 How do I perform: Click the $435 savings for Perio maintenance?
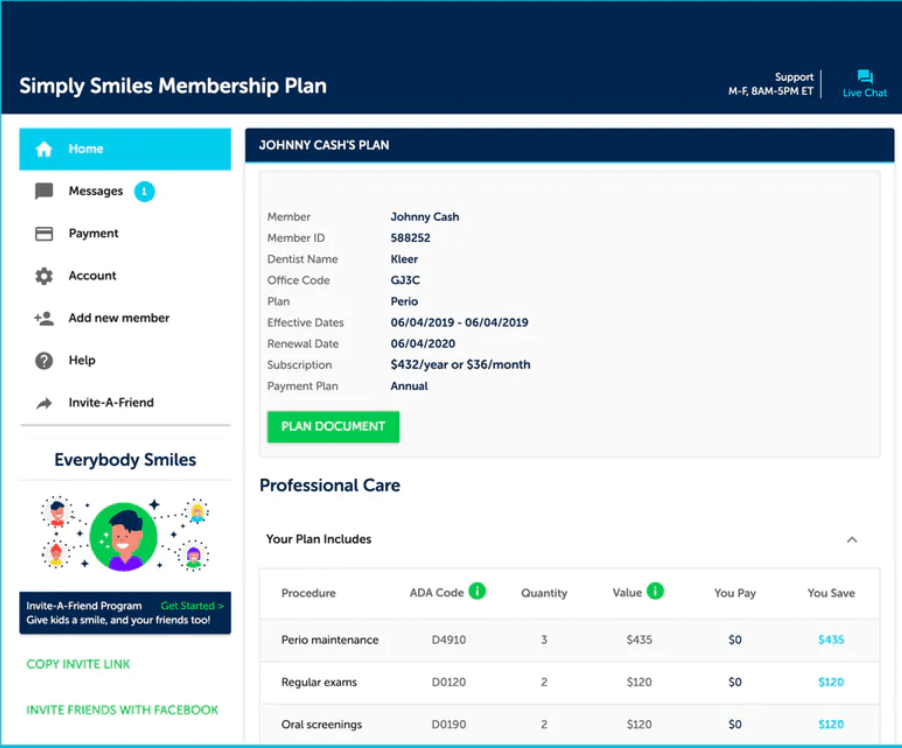point(830,640)
